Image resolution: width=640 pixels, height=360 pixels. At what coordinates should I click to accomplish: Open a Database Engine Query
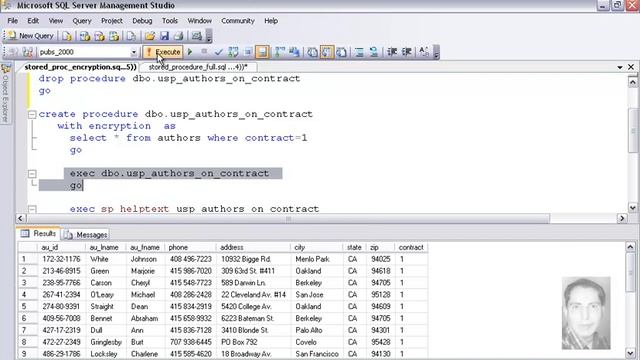[x=67, y=36]
